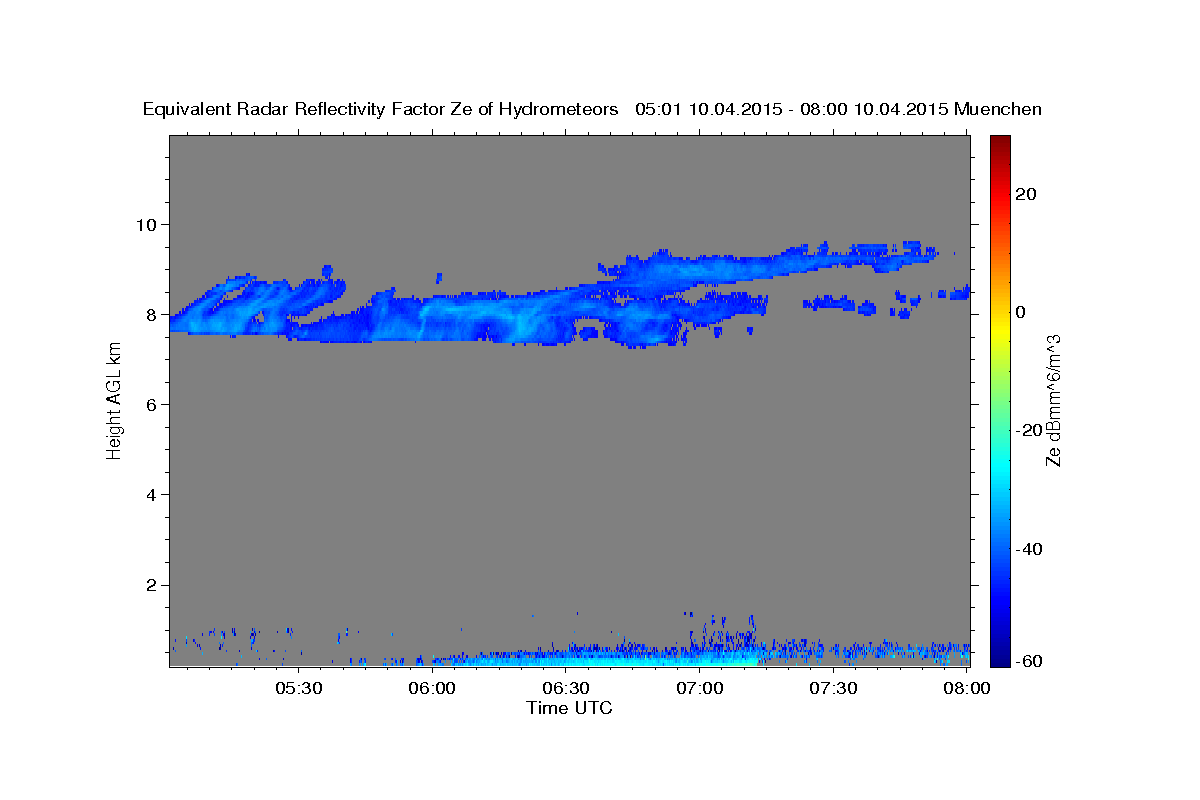Click the 07:30 time tick label

(834, 689)
